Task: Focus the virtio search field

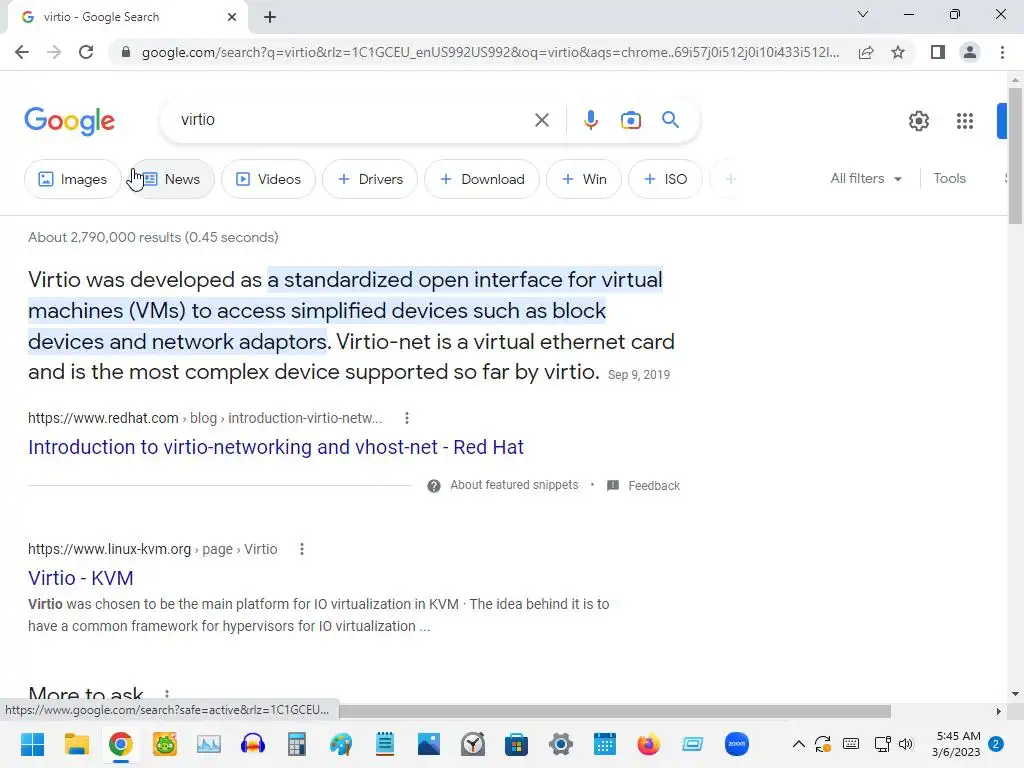Action: (353, 120)
